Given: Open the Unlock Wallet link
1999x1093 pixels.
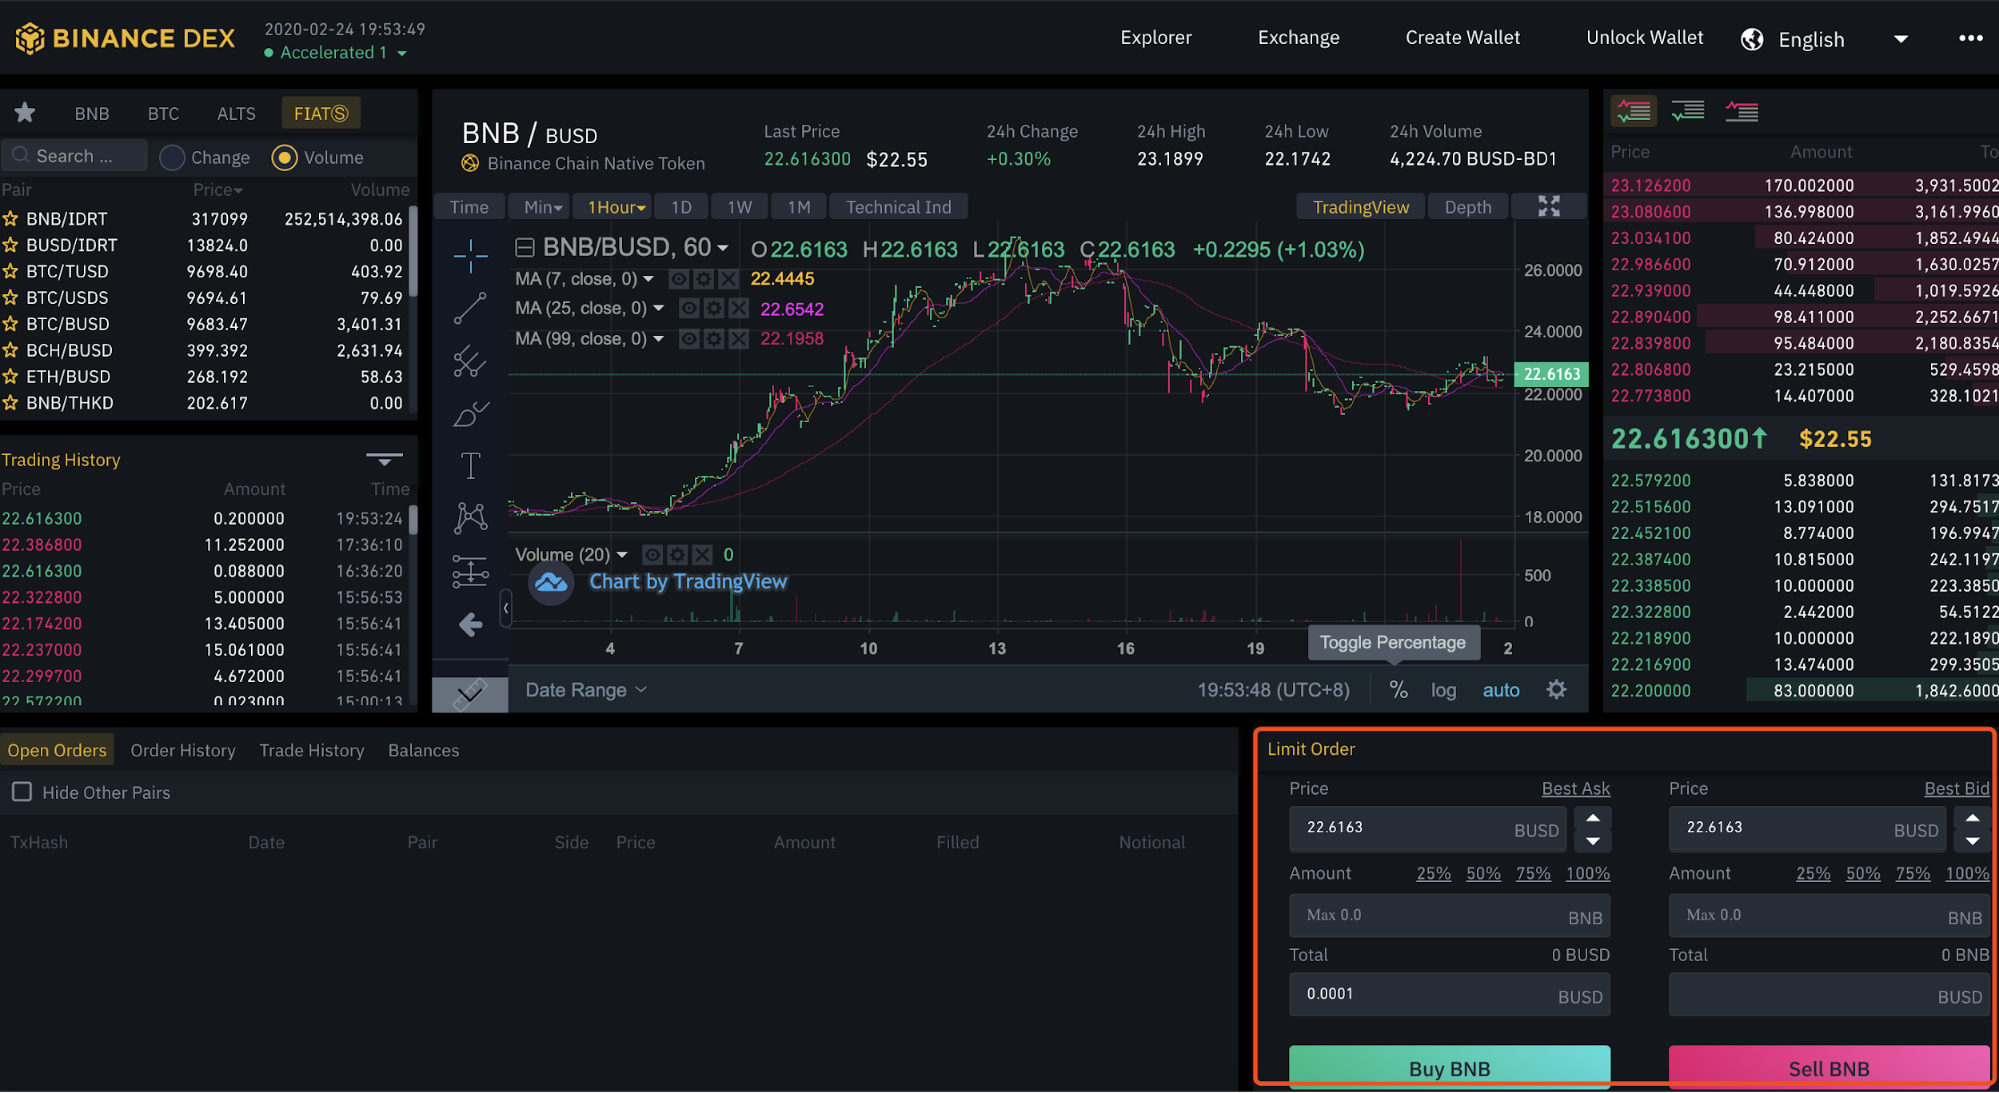Looking at the screenshot, I should tap(1645, 37).
